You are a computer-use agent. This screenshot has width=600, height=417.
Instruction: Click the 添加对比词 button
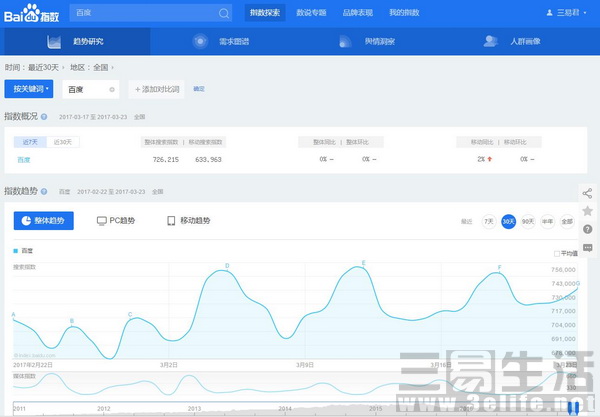click(157, 89)
